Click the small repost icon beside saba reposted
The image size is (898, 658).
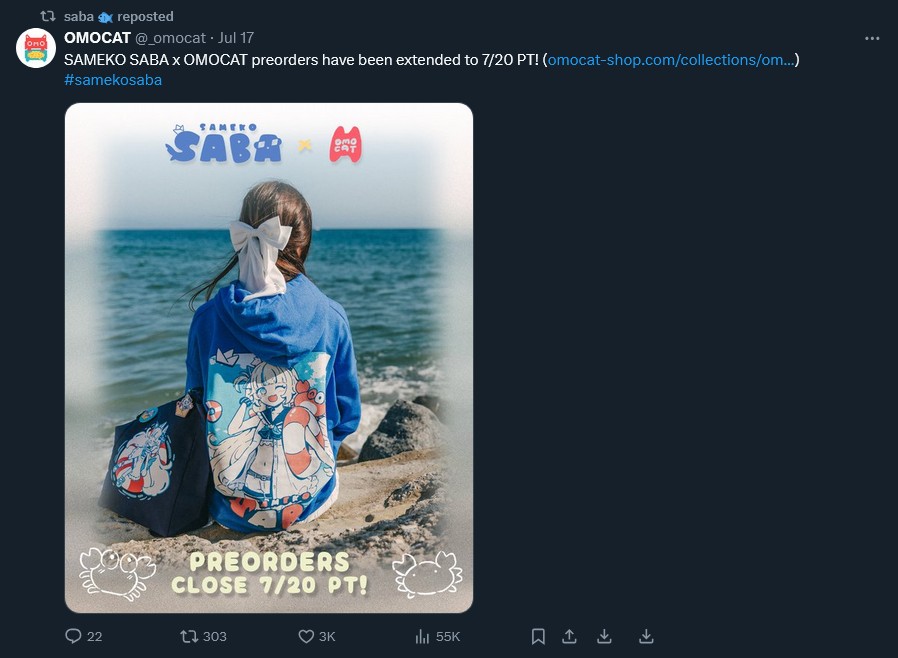click(x=48, y=16)
